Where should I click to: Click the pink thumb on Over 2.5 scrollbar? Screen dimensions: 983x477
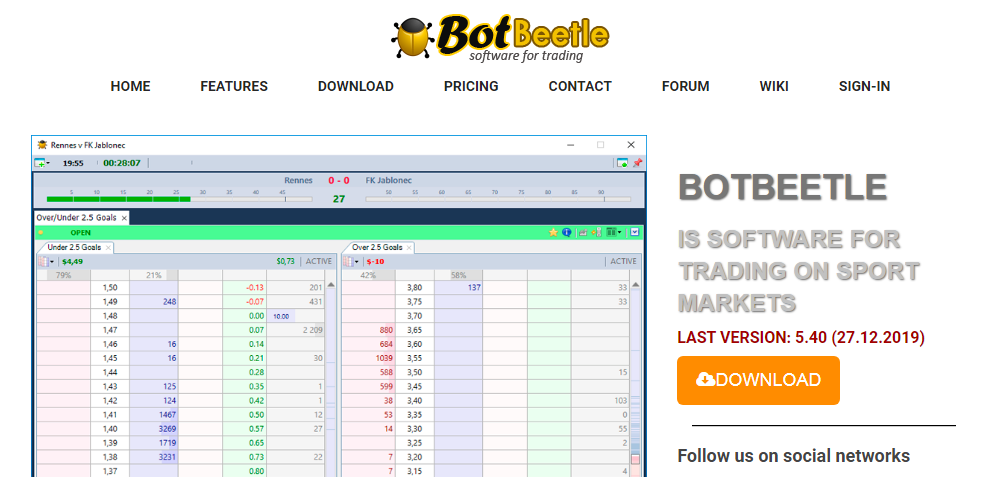(x=635, y=459)
